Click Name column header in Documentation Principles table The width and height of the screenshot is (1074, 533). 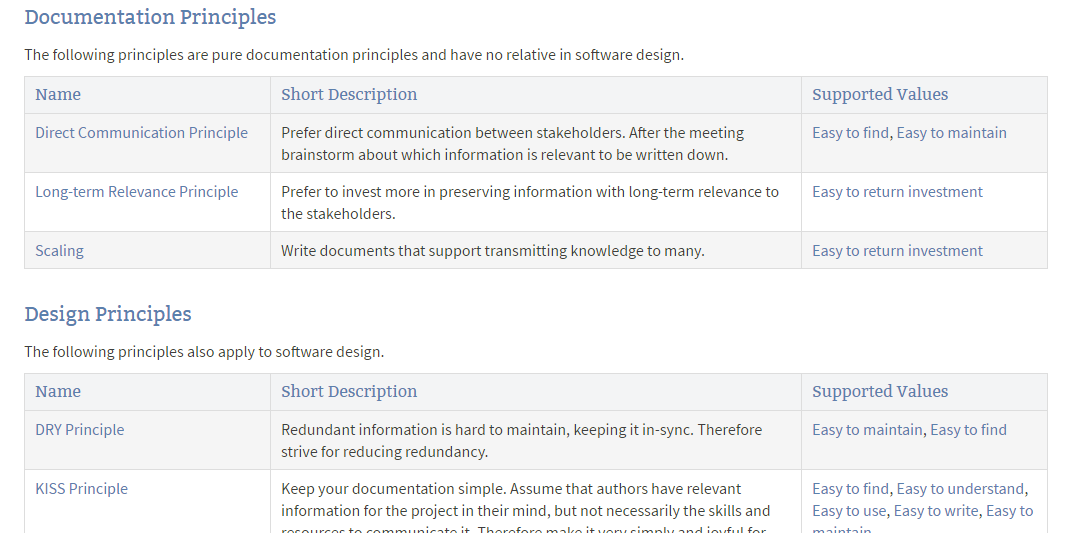point(58,95)
